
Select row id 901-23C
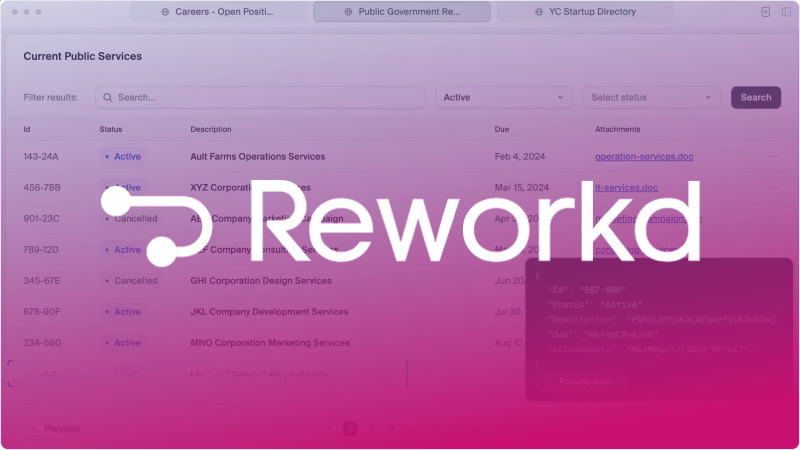click(x=41, y=219)
